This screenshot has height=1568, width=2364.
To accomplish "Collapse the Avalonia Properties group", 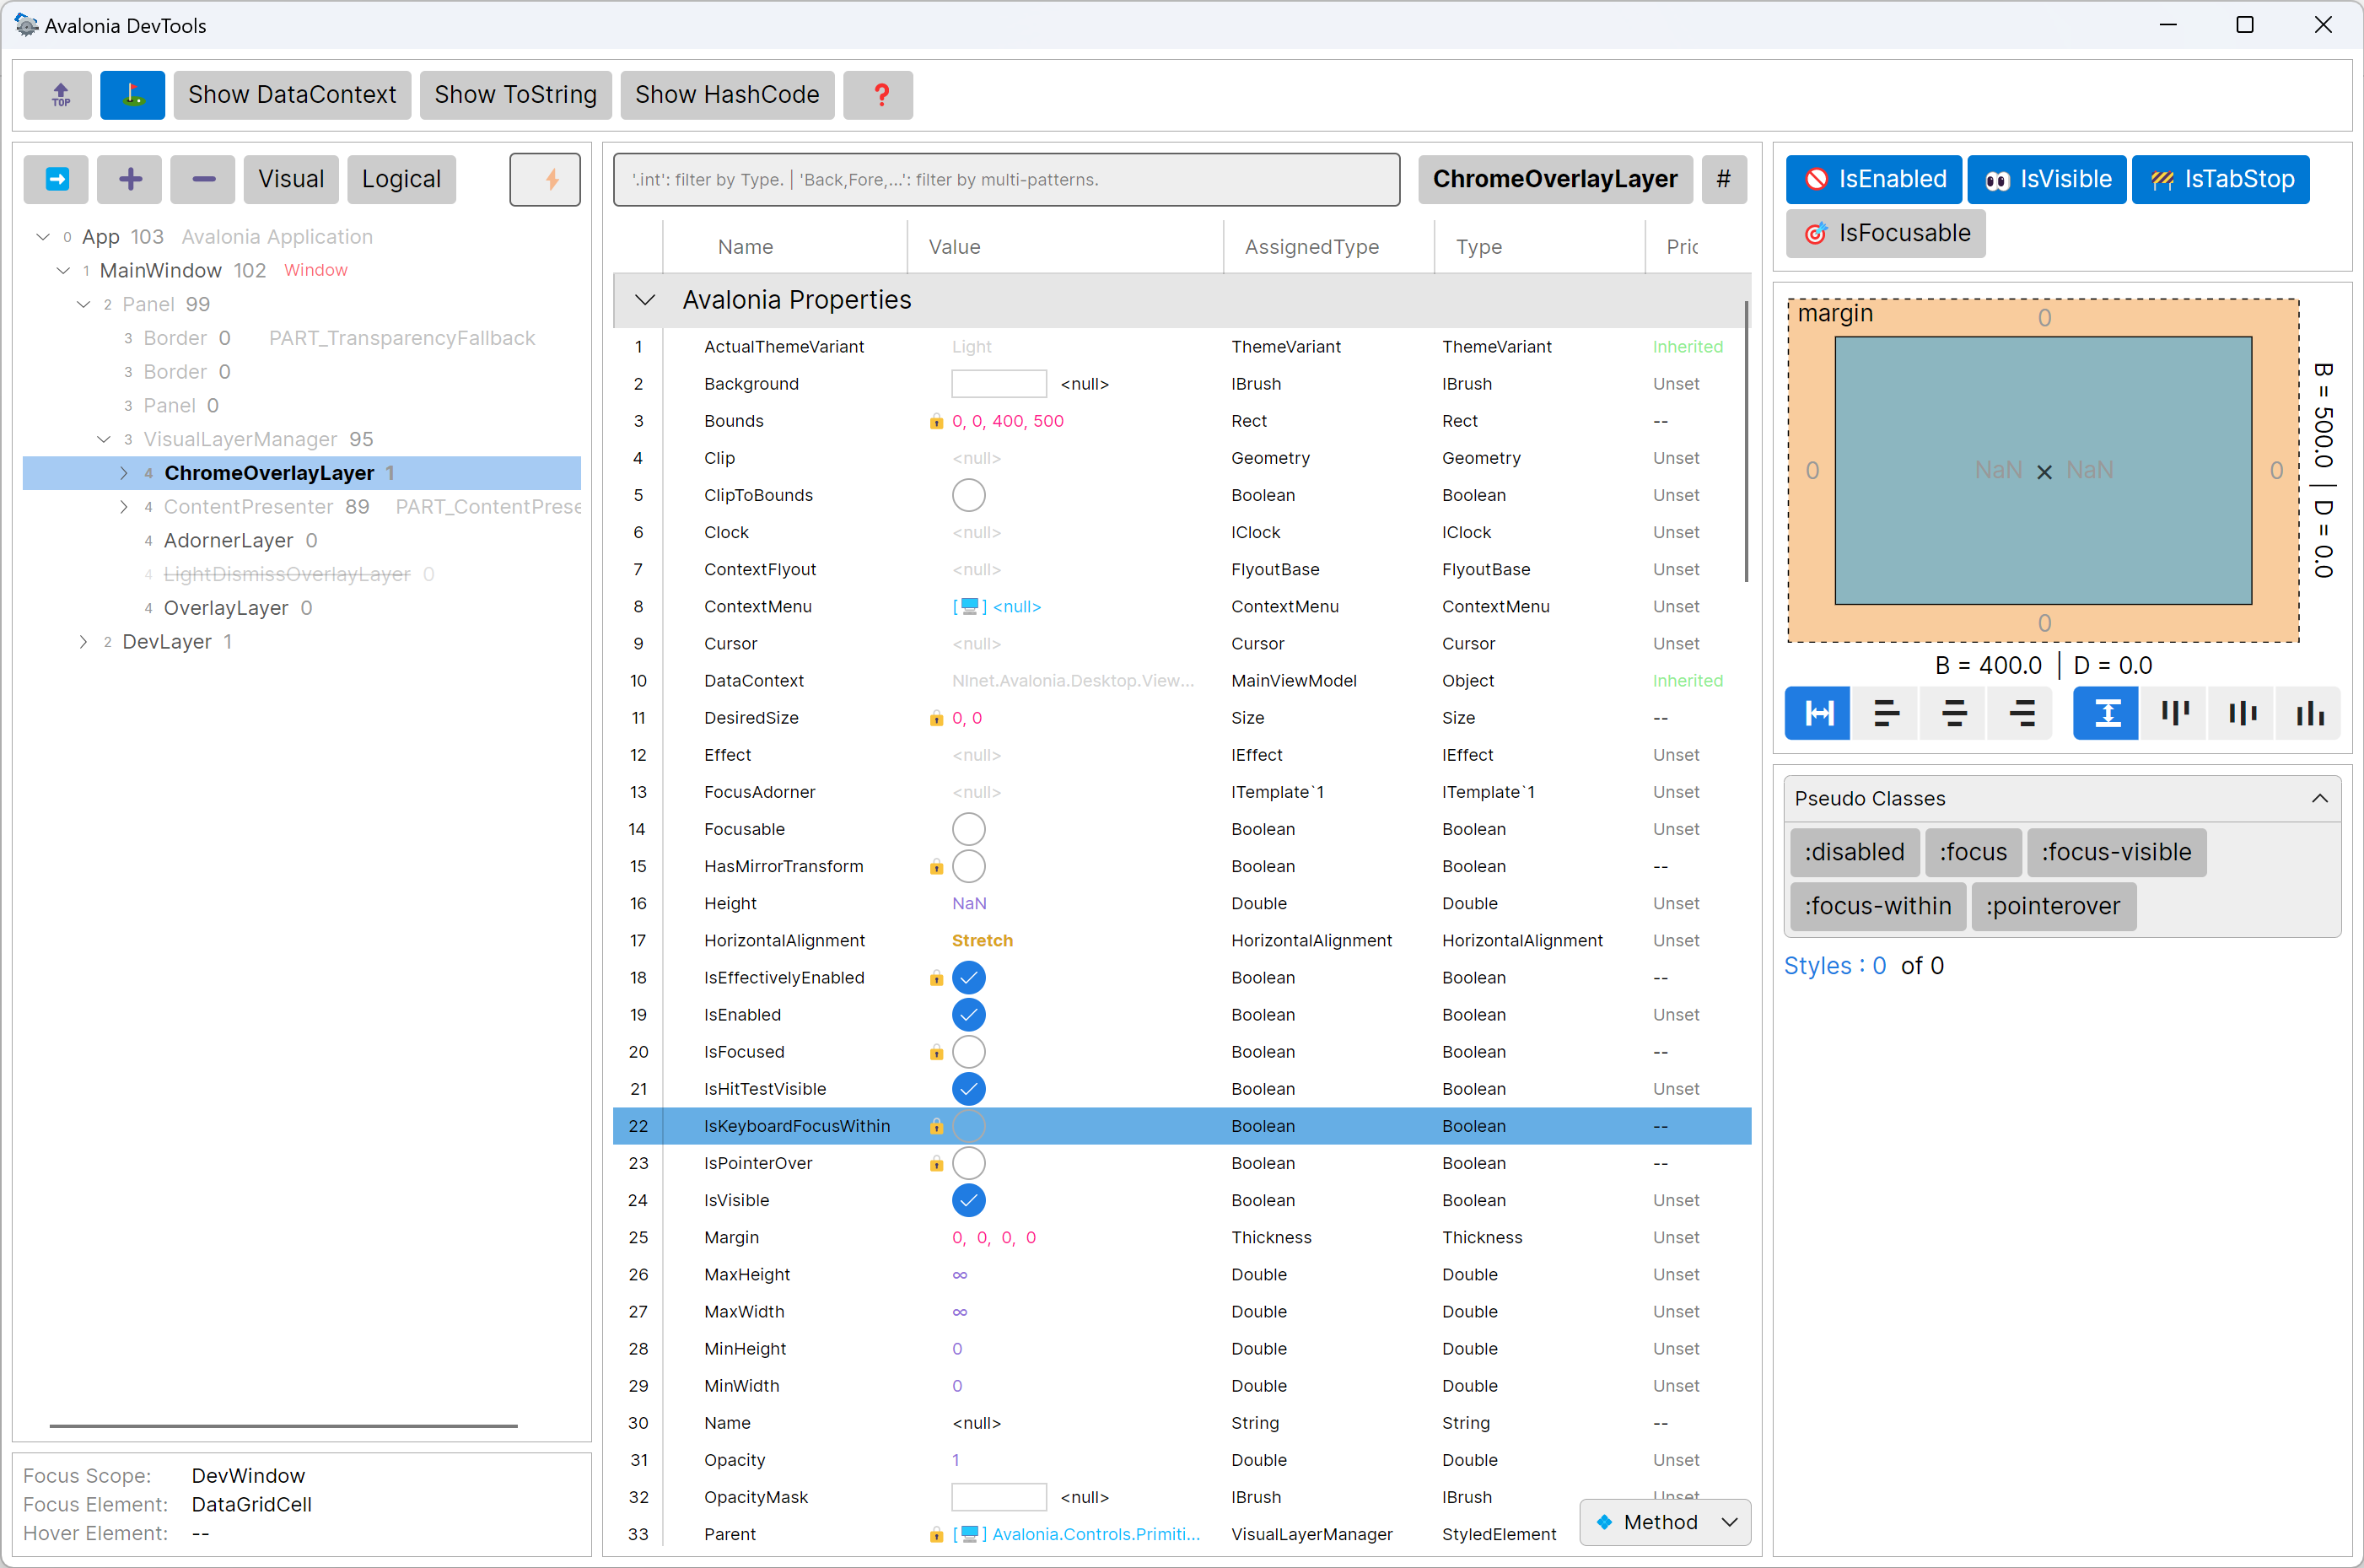I will [x=645, y=300].
